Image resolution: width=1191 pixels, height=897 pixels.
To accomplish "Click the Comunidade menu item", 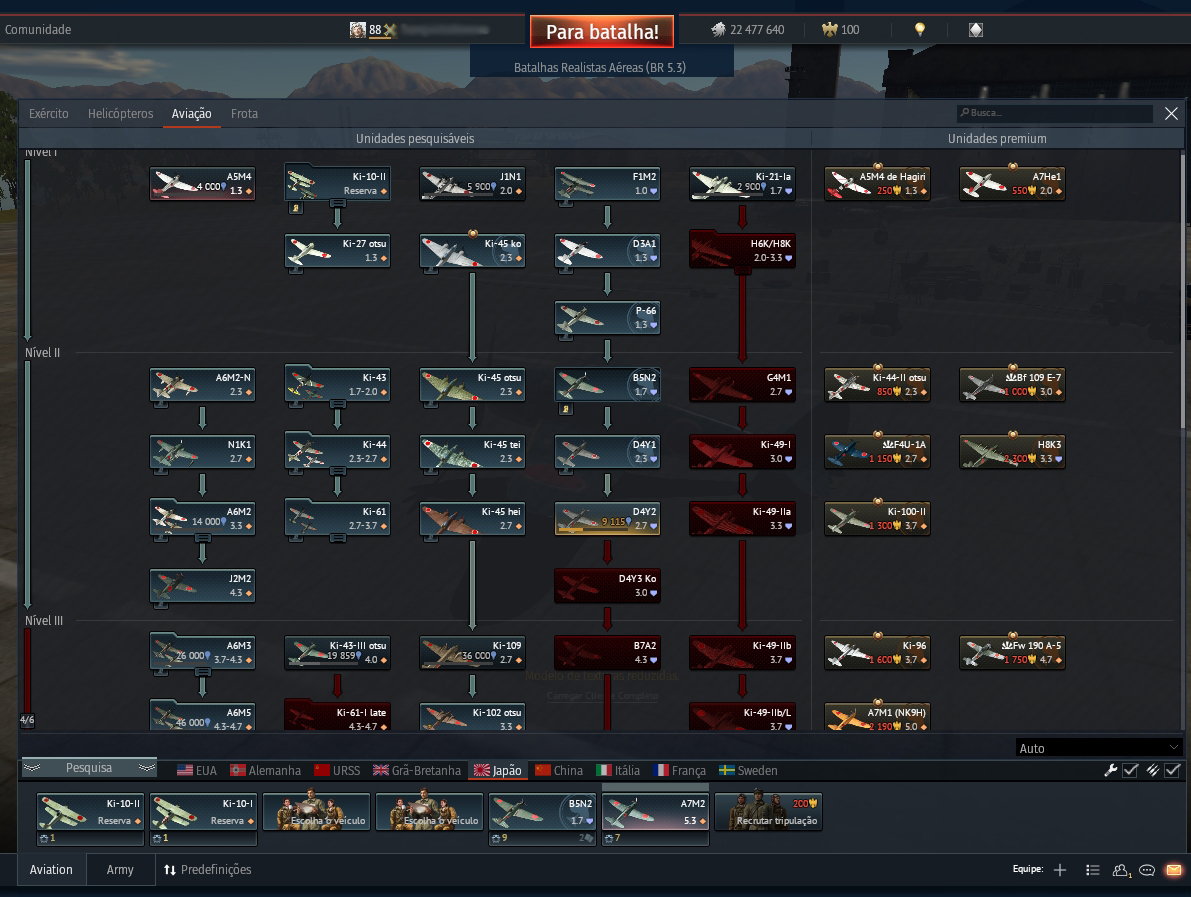I will click(38, 30).
